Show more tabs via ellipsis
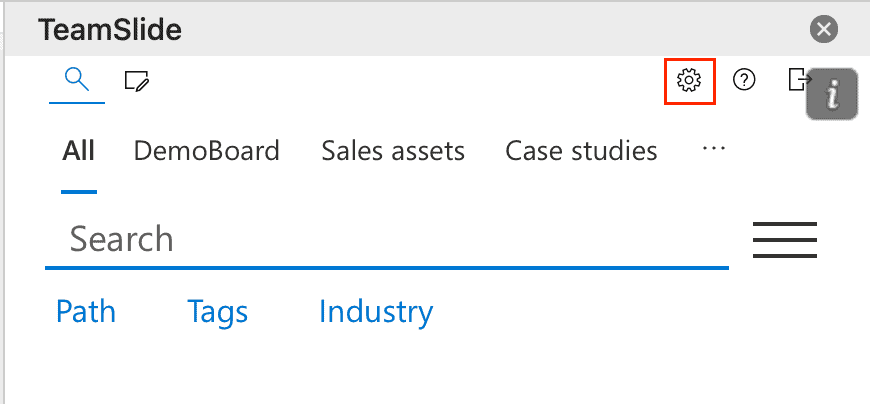 pos(714,148)
